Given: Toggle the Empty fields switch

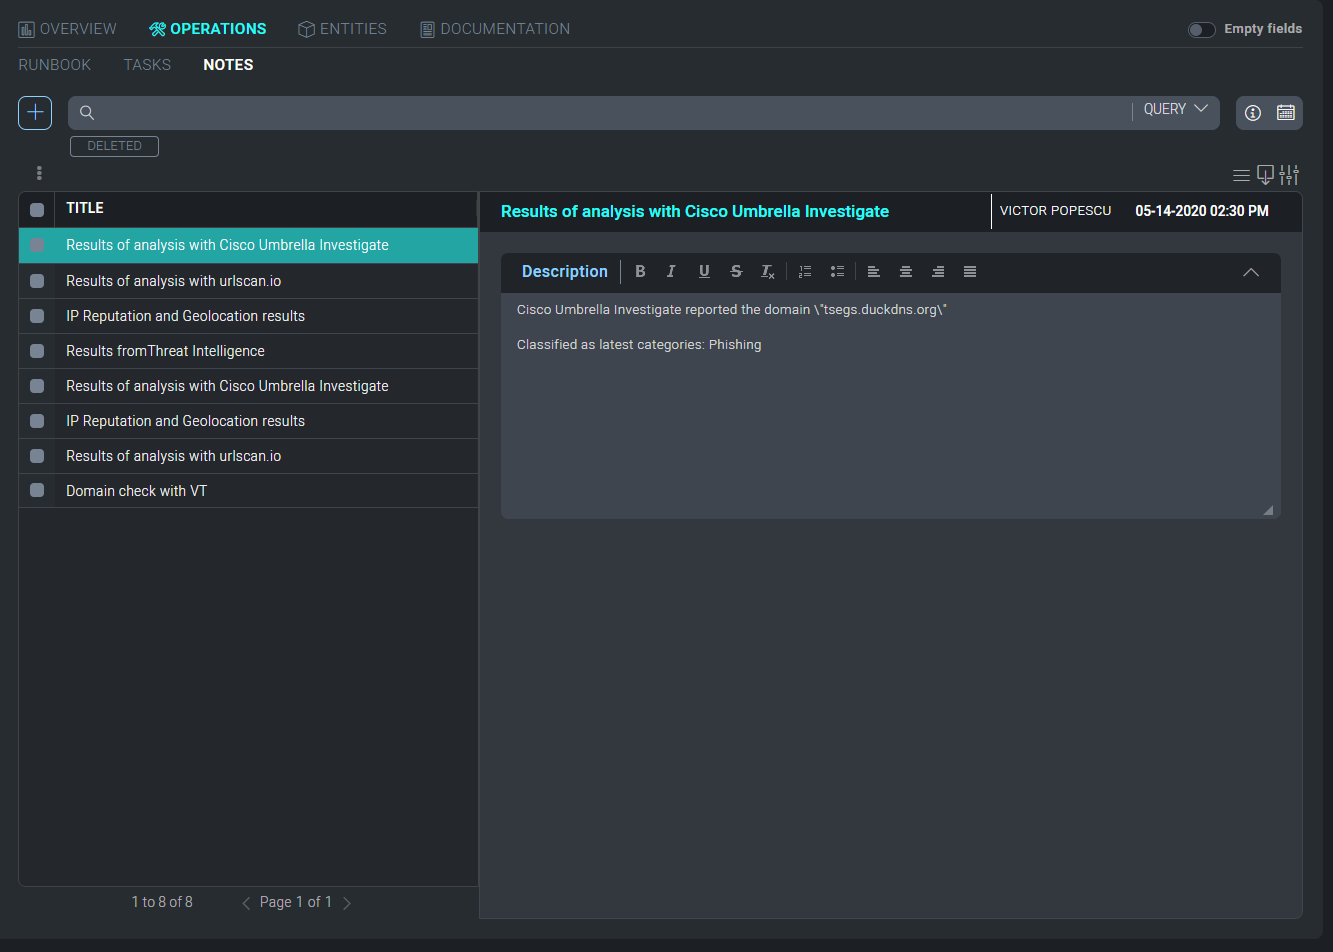Looking at the screenshot, I should 1201,29.
